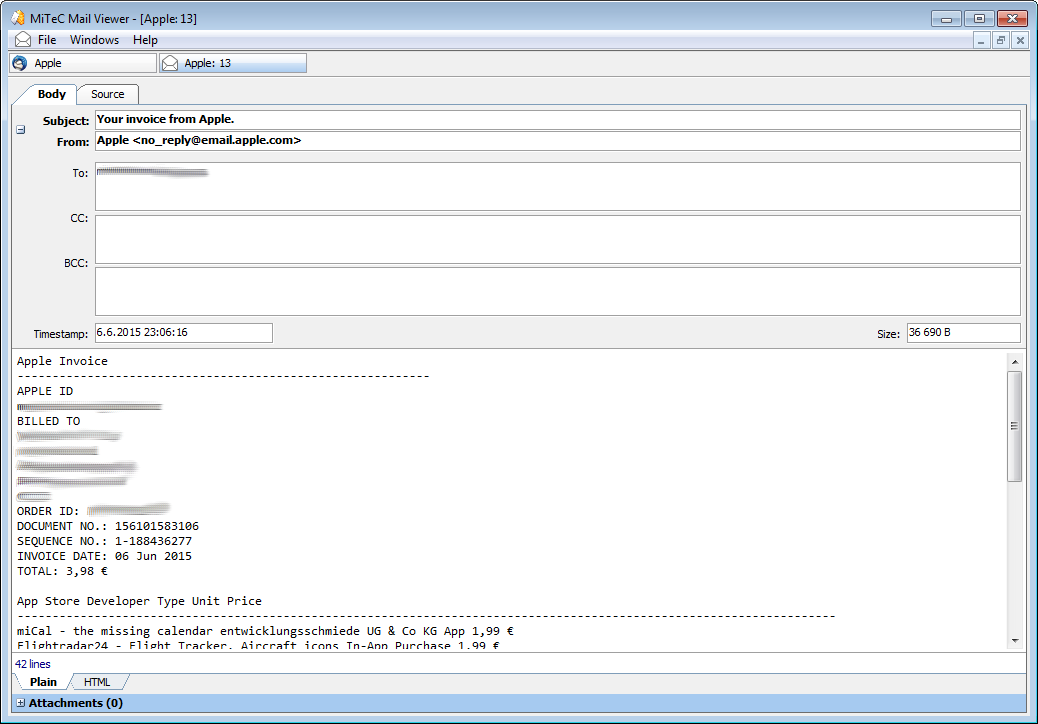Click the Subject field

(x=557, y=120)
